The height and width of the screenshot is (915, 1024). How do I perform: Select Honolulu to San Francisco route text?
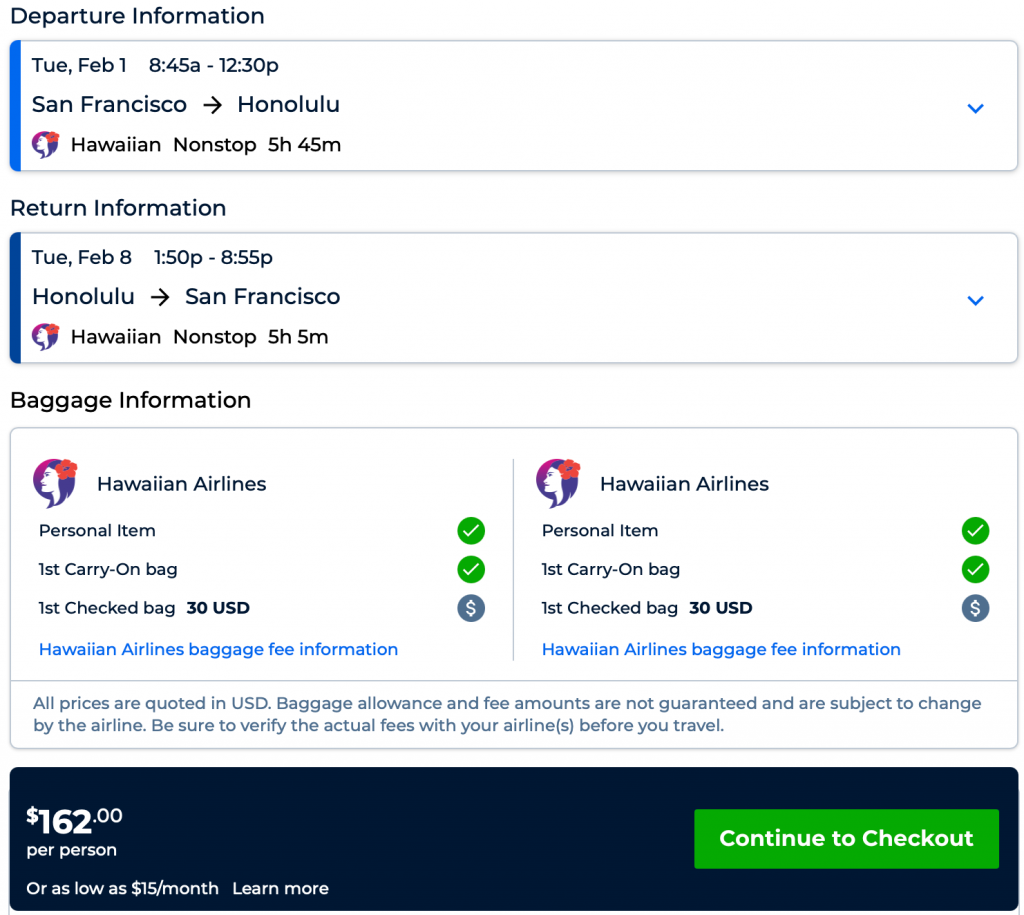point(186,296)
